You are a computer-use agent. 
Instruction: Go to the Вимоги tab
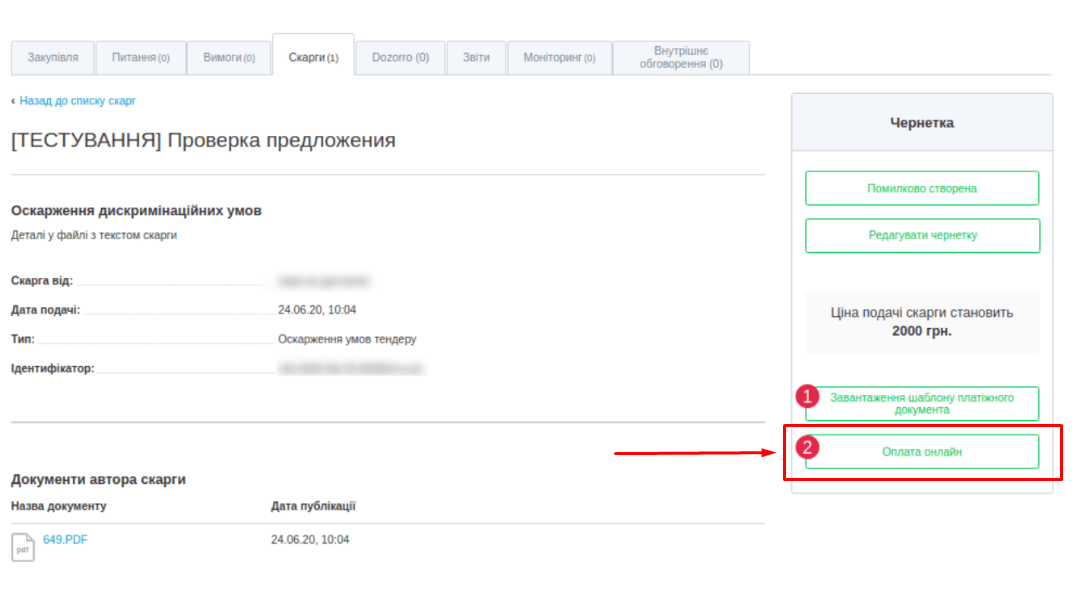click(229, 58)
